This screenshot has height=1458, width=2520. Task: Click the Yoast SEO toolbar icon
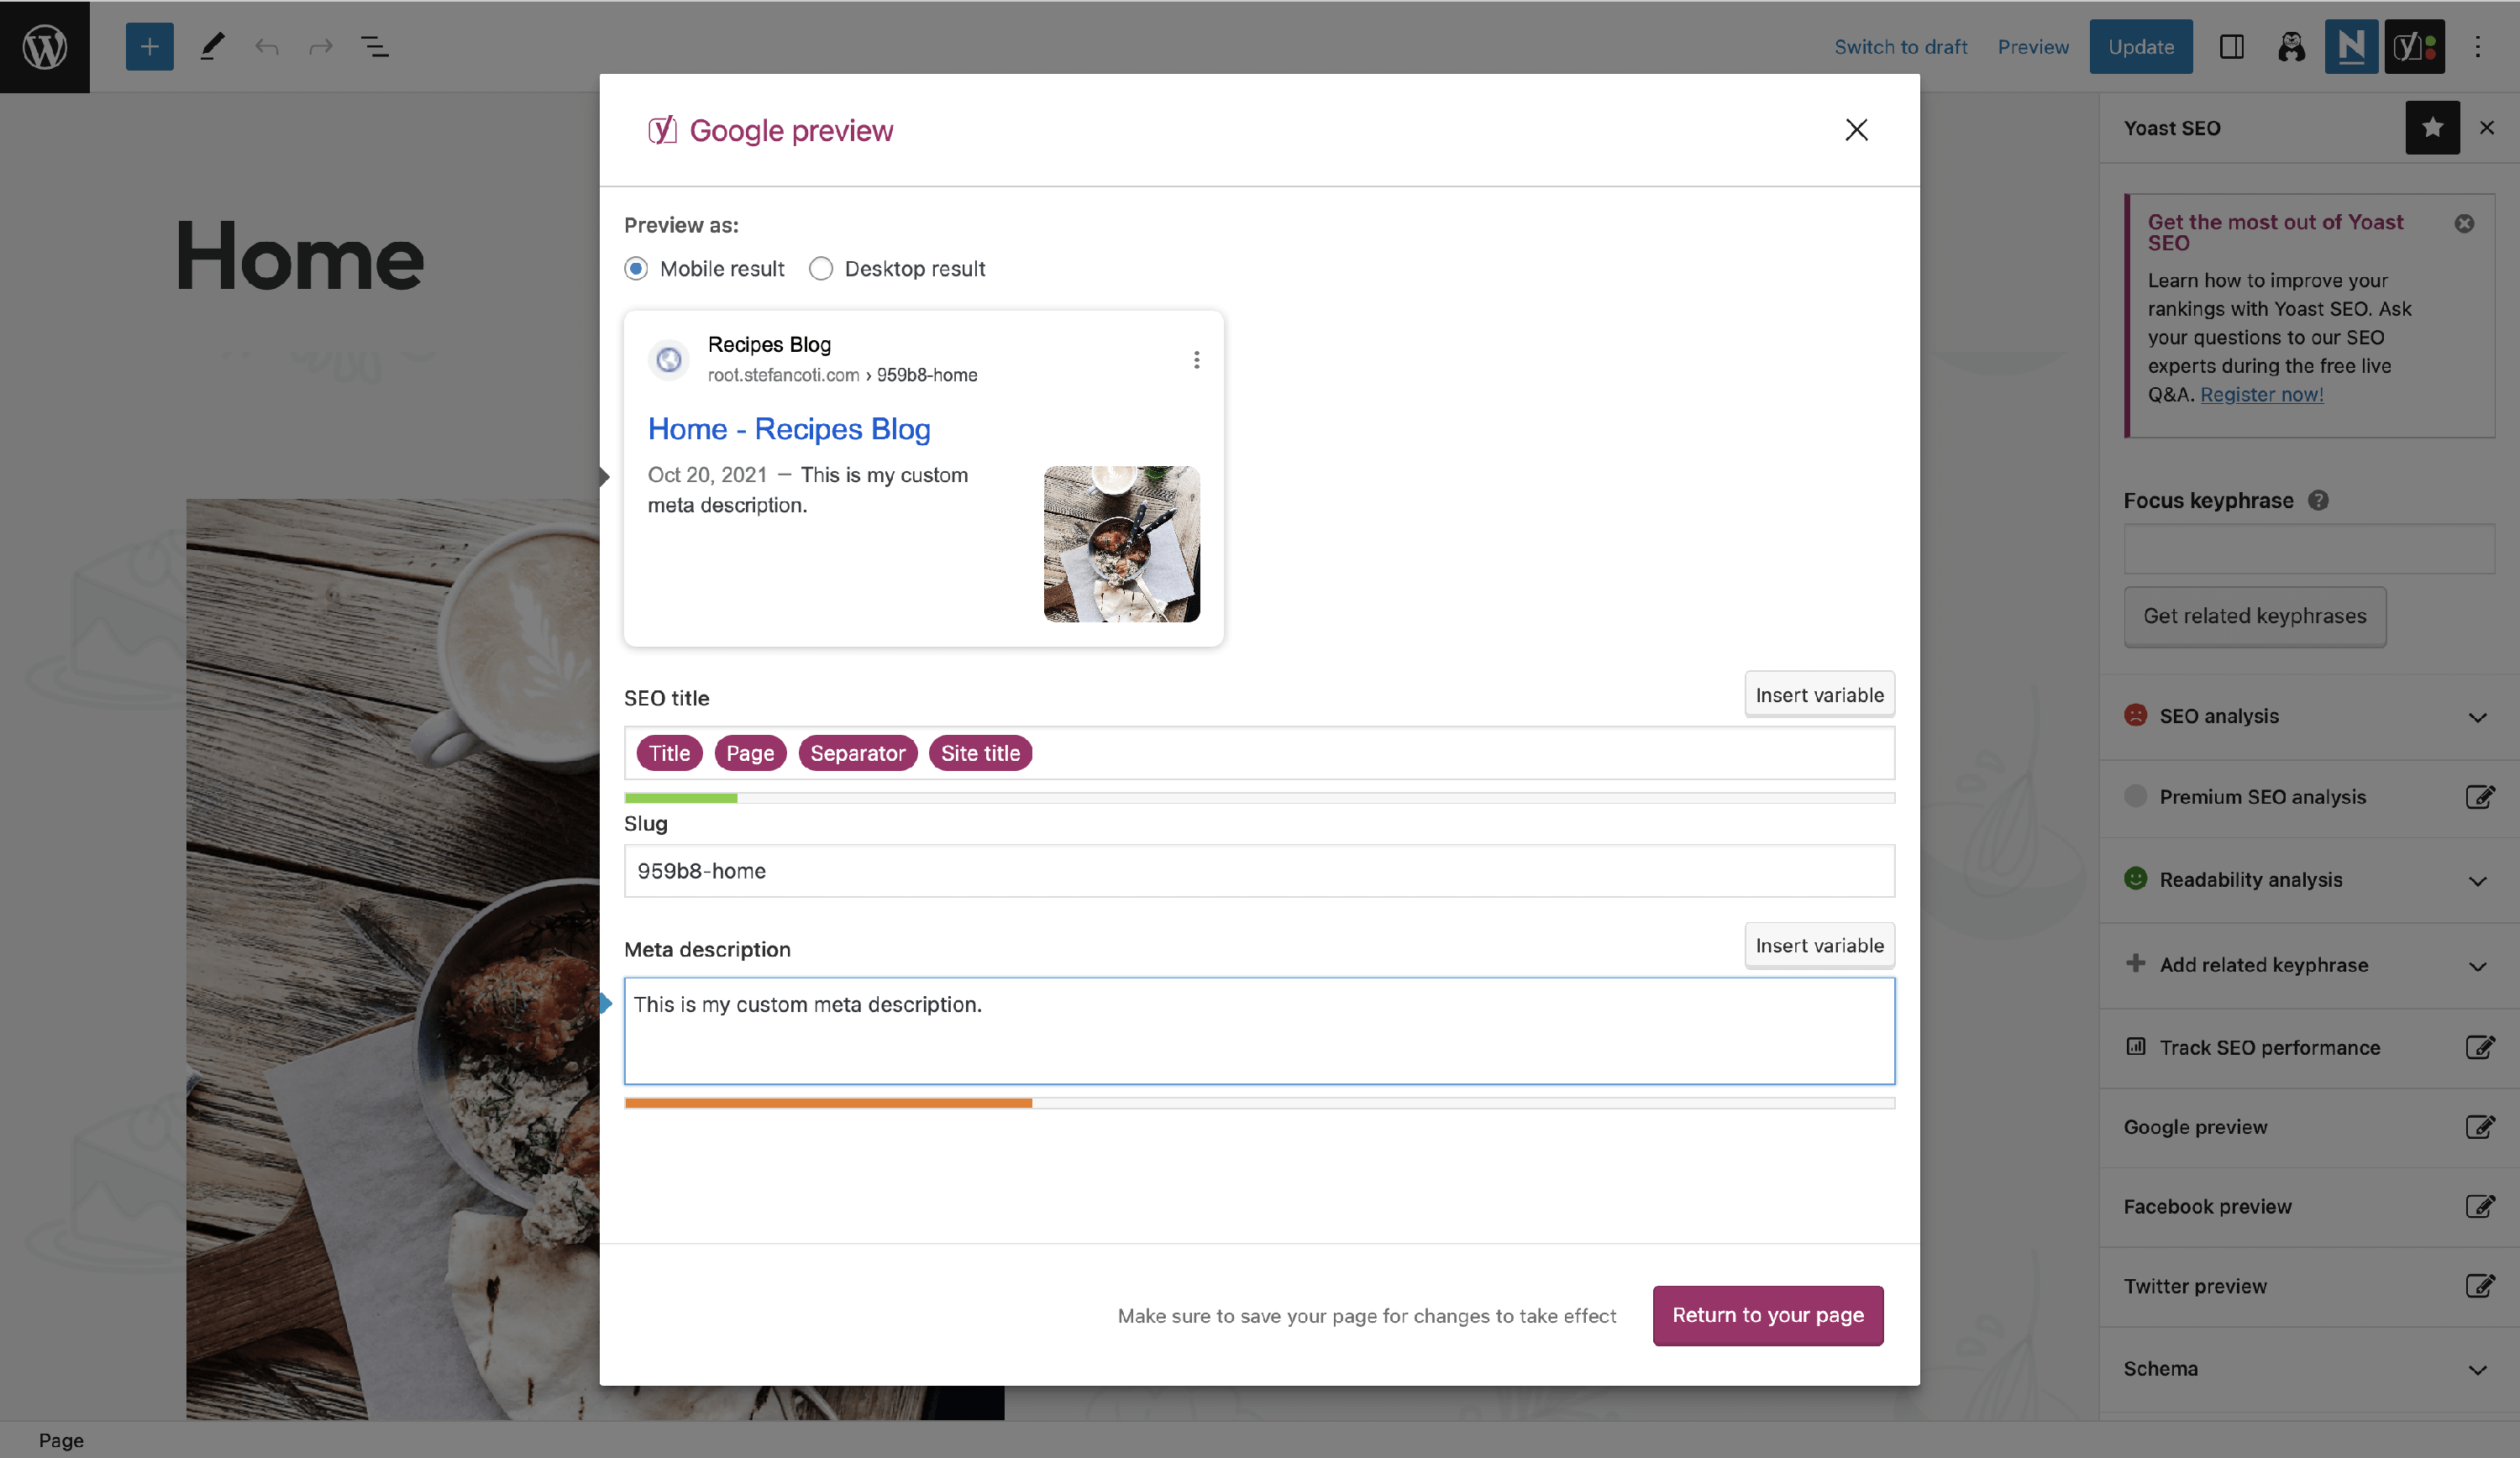click(2414, 47)
